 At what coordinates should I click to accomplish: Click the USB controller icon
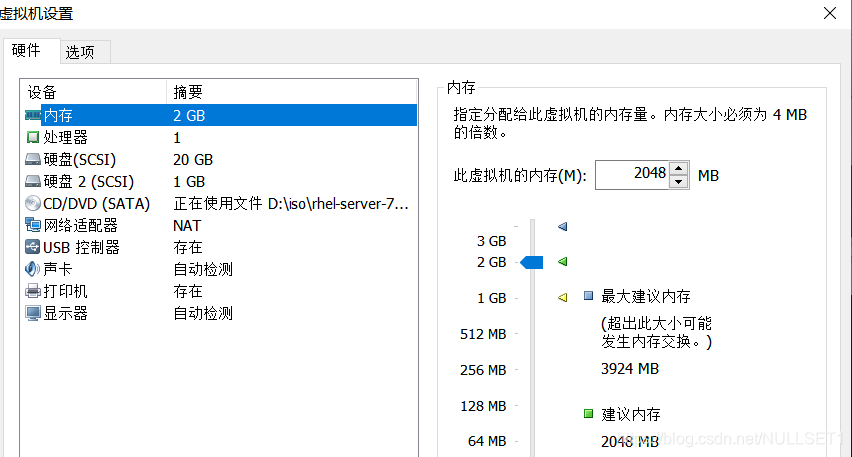click(x=33, y=247)
